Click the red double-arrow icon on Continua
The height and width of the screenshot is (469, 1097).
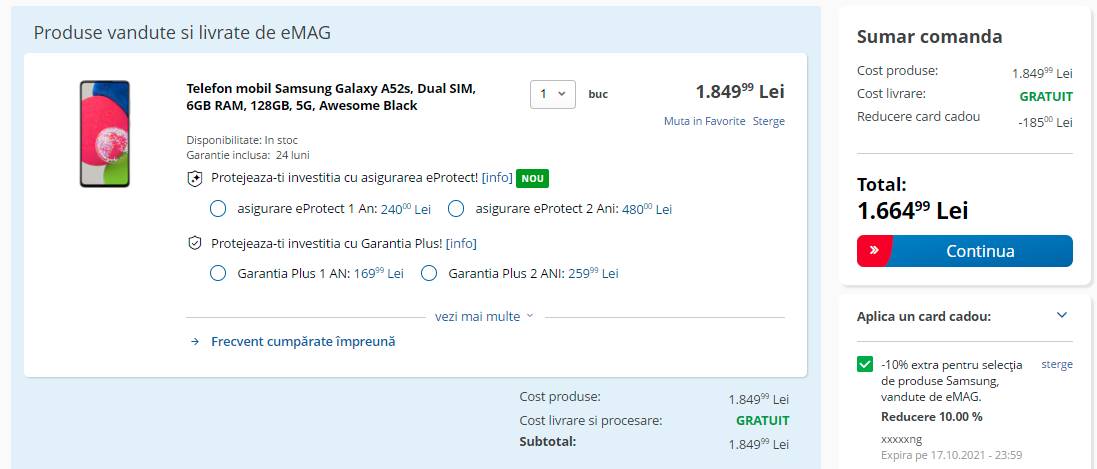pos(874,251)
